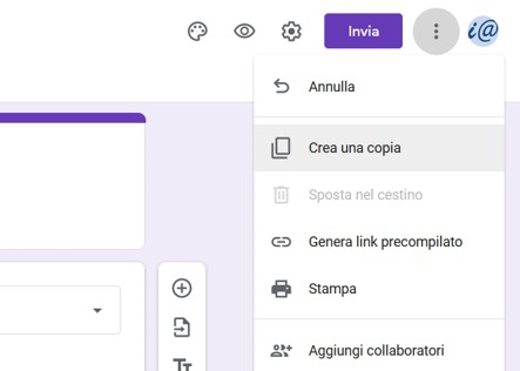Click the add title Tt icon
Image resolution: width=520 pixels, height=371 pixels.
(x=182, y=364)
